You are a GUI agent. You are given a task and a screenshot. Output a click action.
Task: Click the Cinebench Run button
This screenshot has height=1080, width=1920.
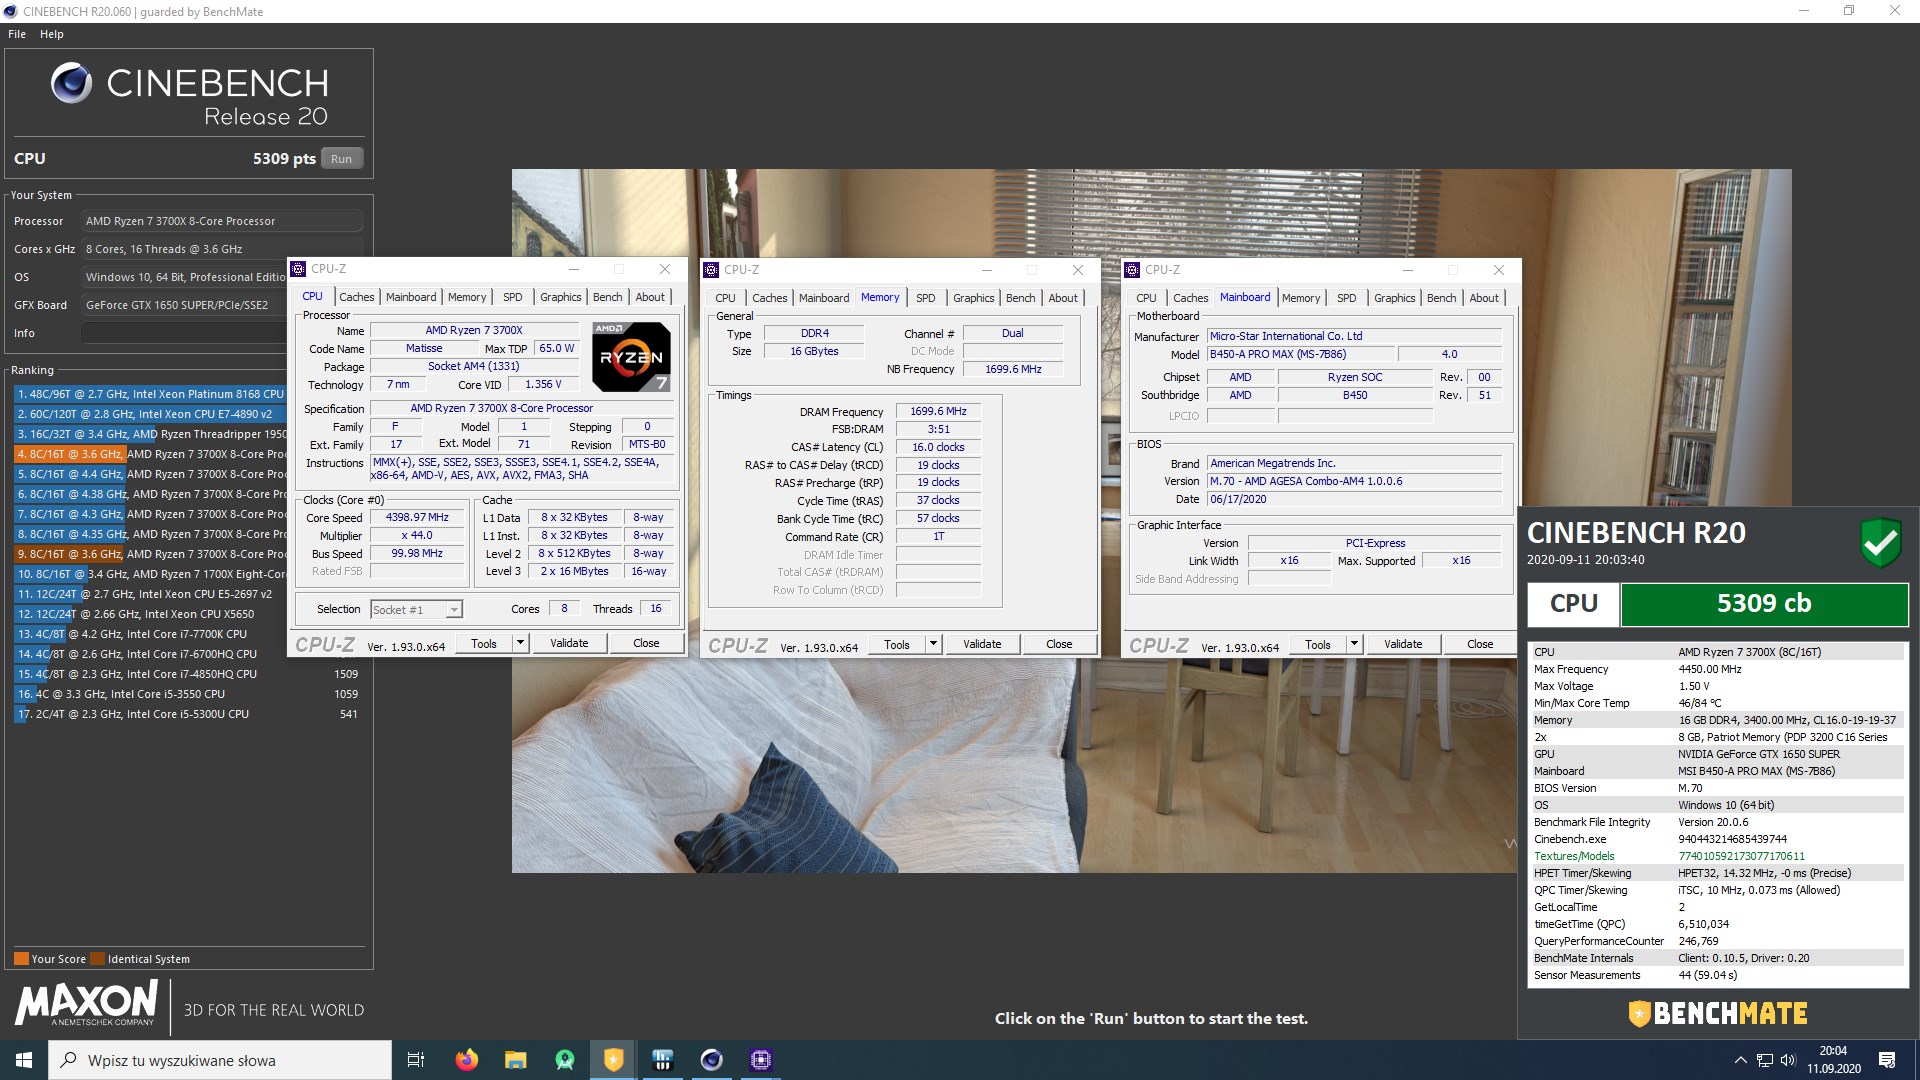coord(341,159)
